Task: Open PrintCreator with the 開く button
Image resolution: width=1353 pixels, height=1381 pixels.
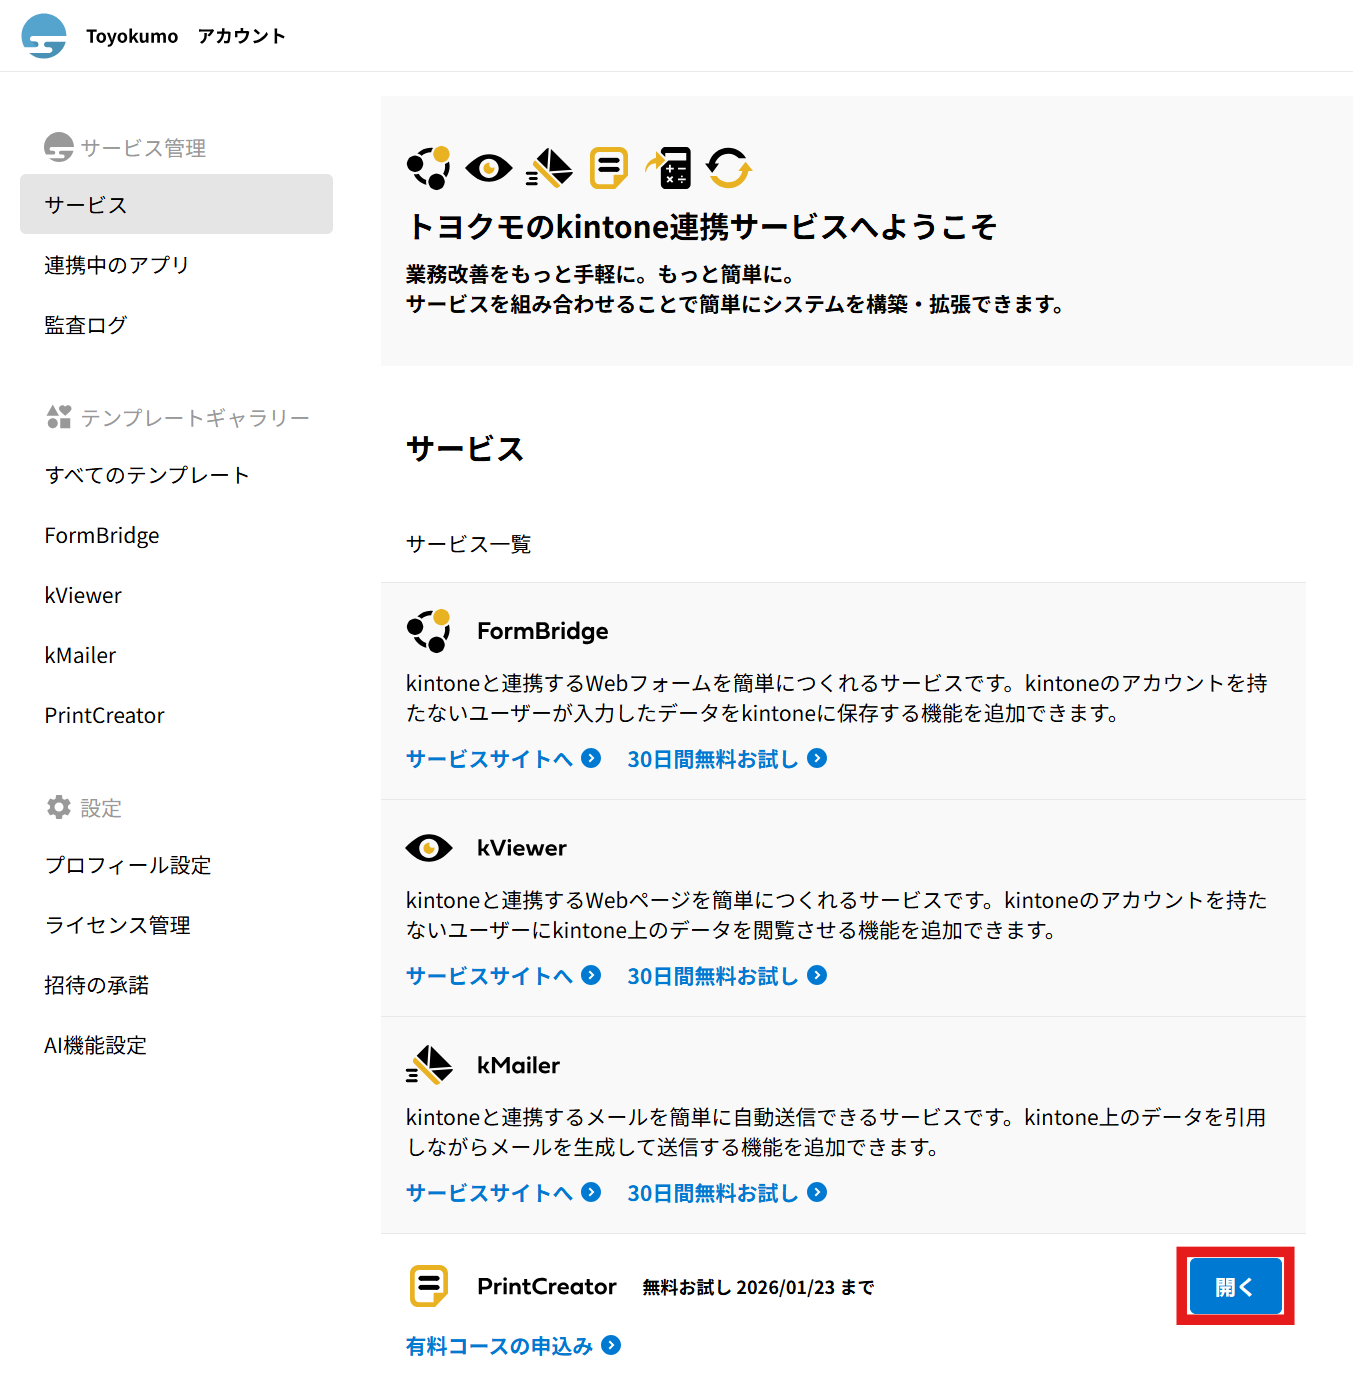Action: 1235,1286
